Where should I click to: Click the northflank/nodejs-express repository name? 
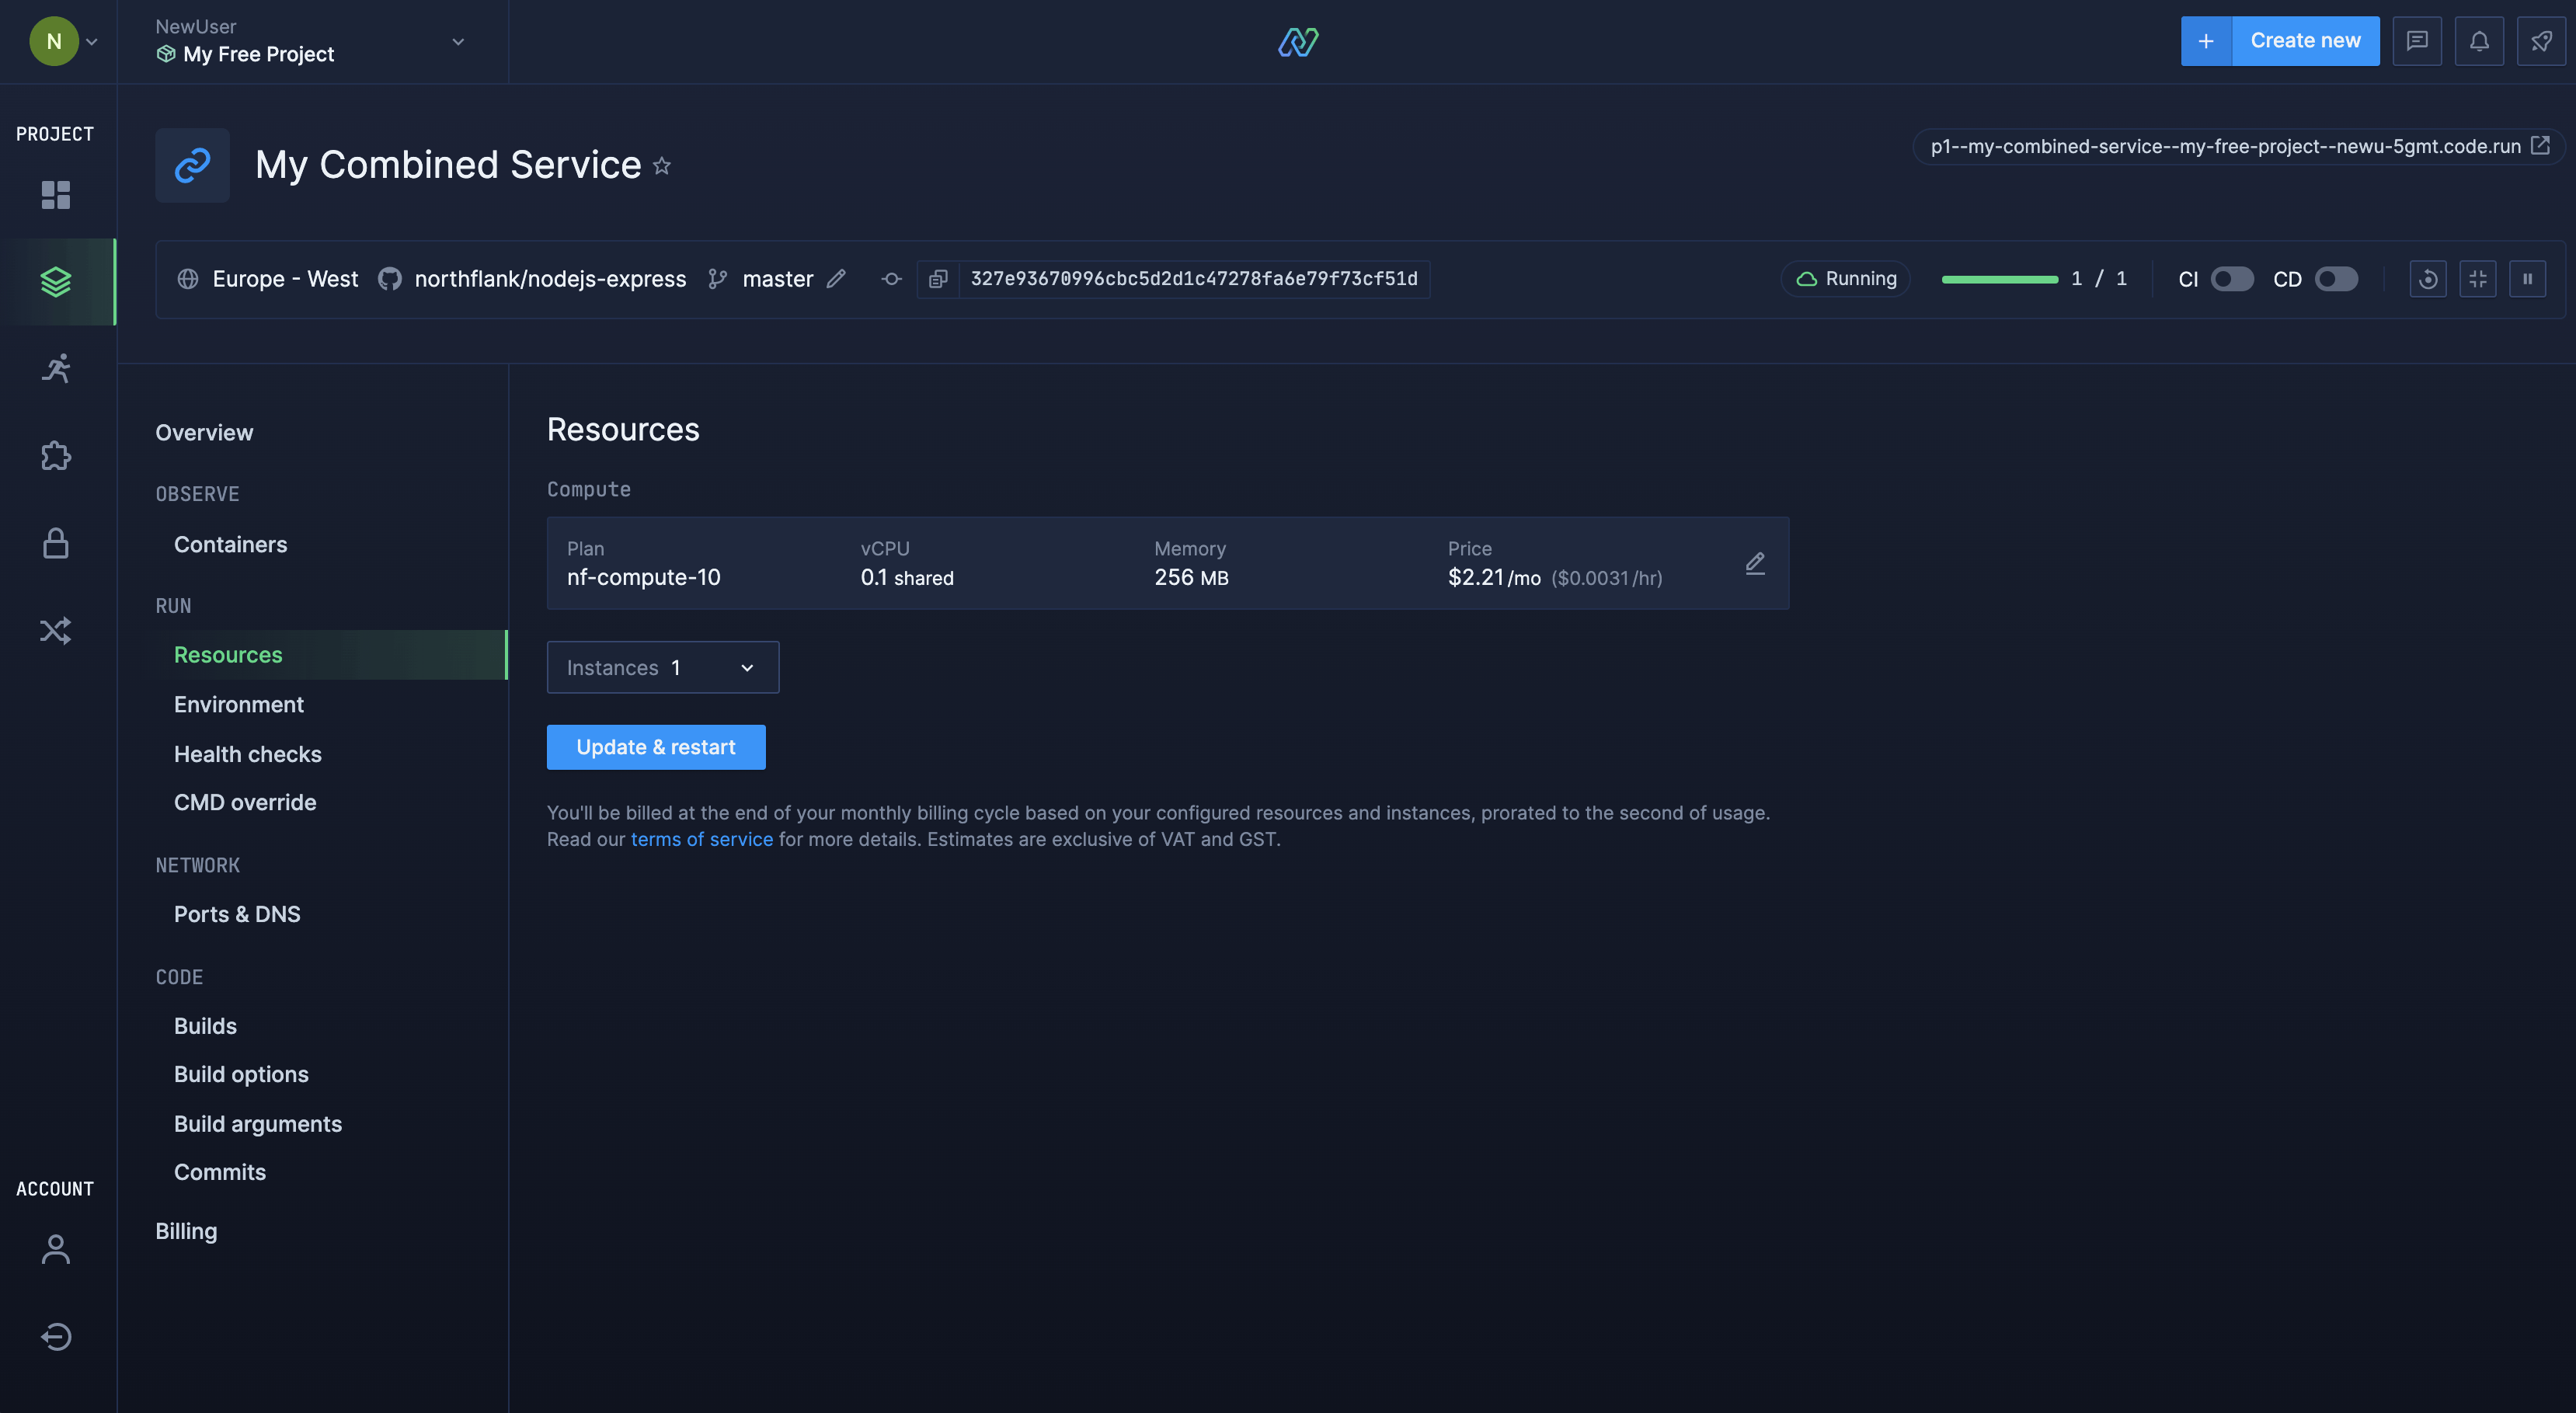coord(550,279)
